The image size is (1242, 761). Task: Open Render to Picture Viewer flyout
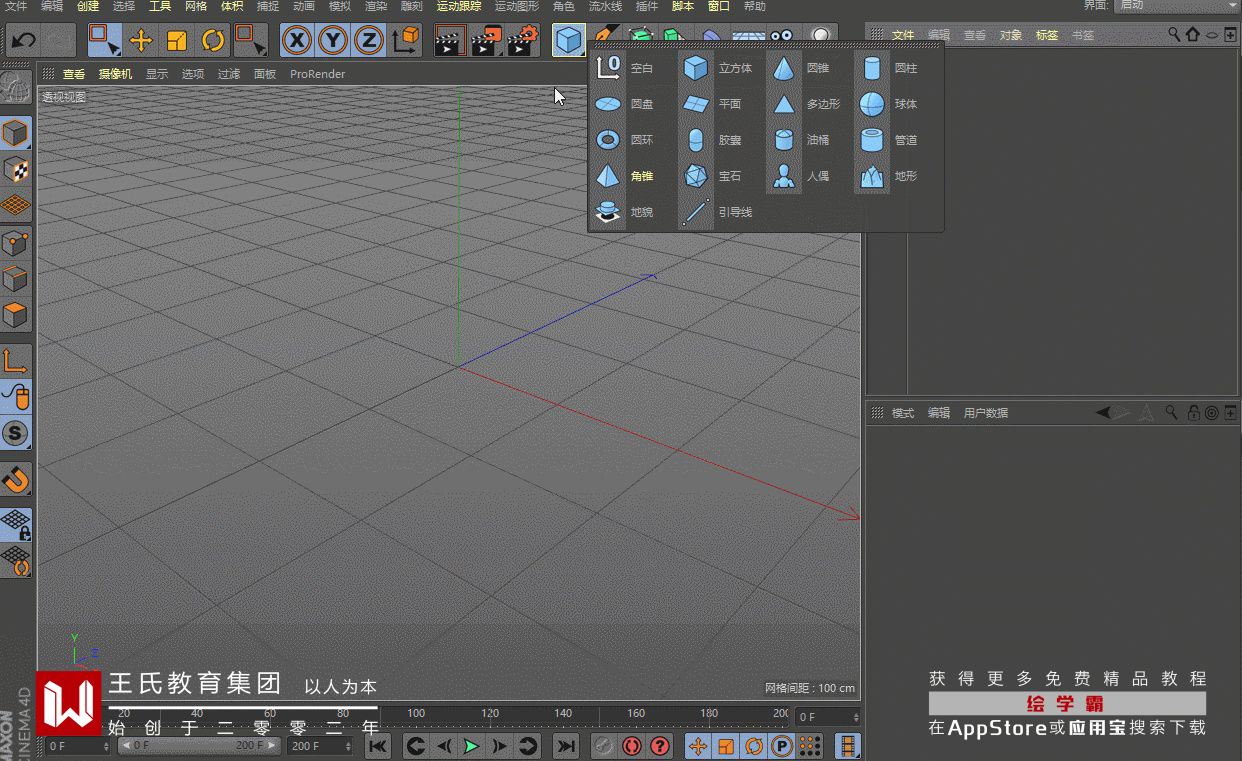point(486,41)
